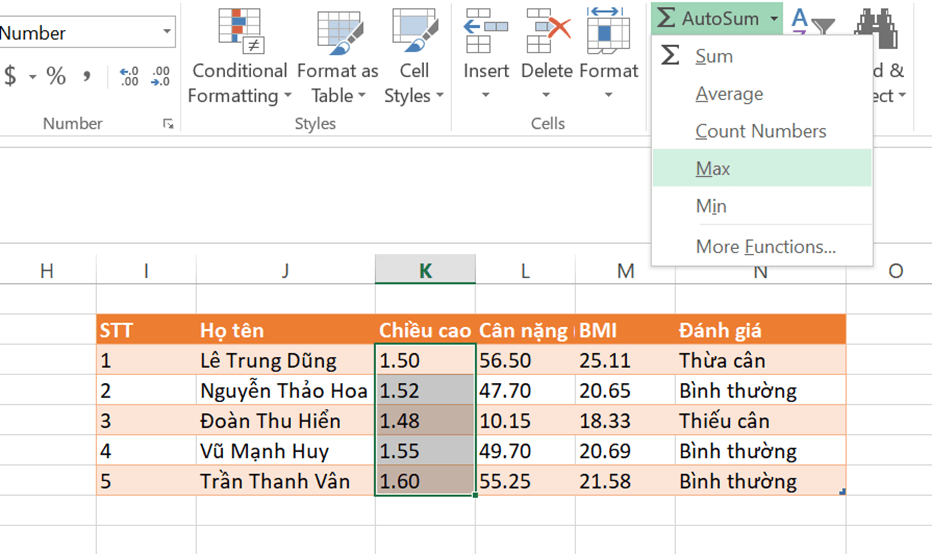Open Number format dialog launcher

click(168, 124)
